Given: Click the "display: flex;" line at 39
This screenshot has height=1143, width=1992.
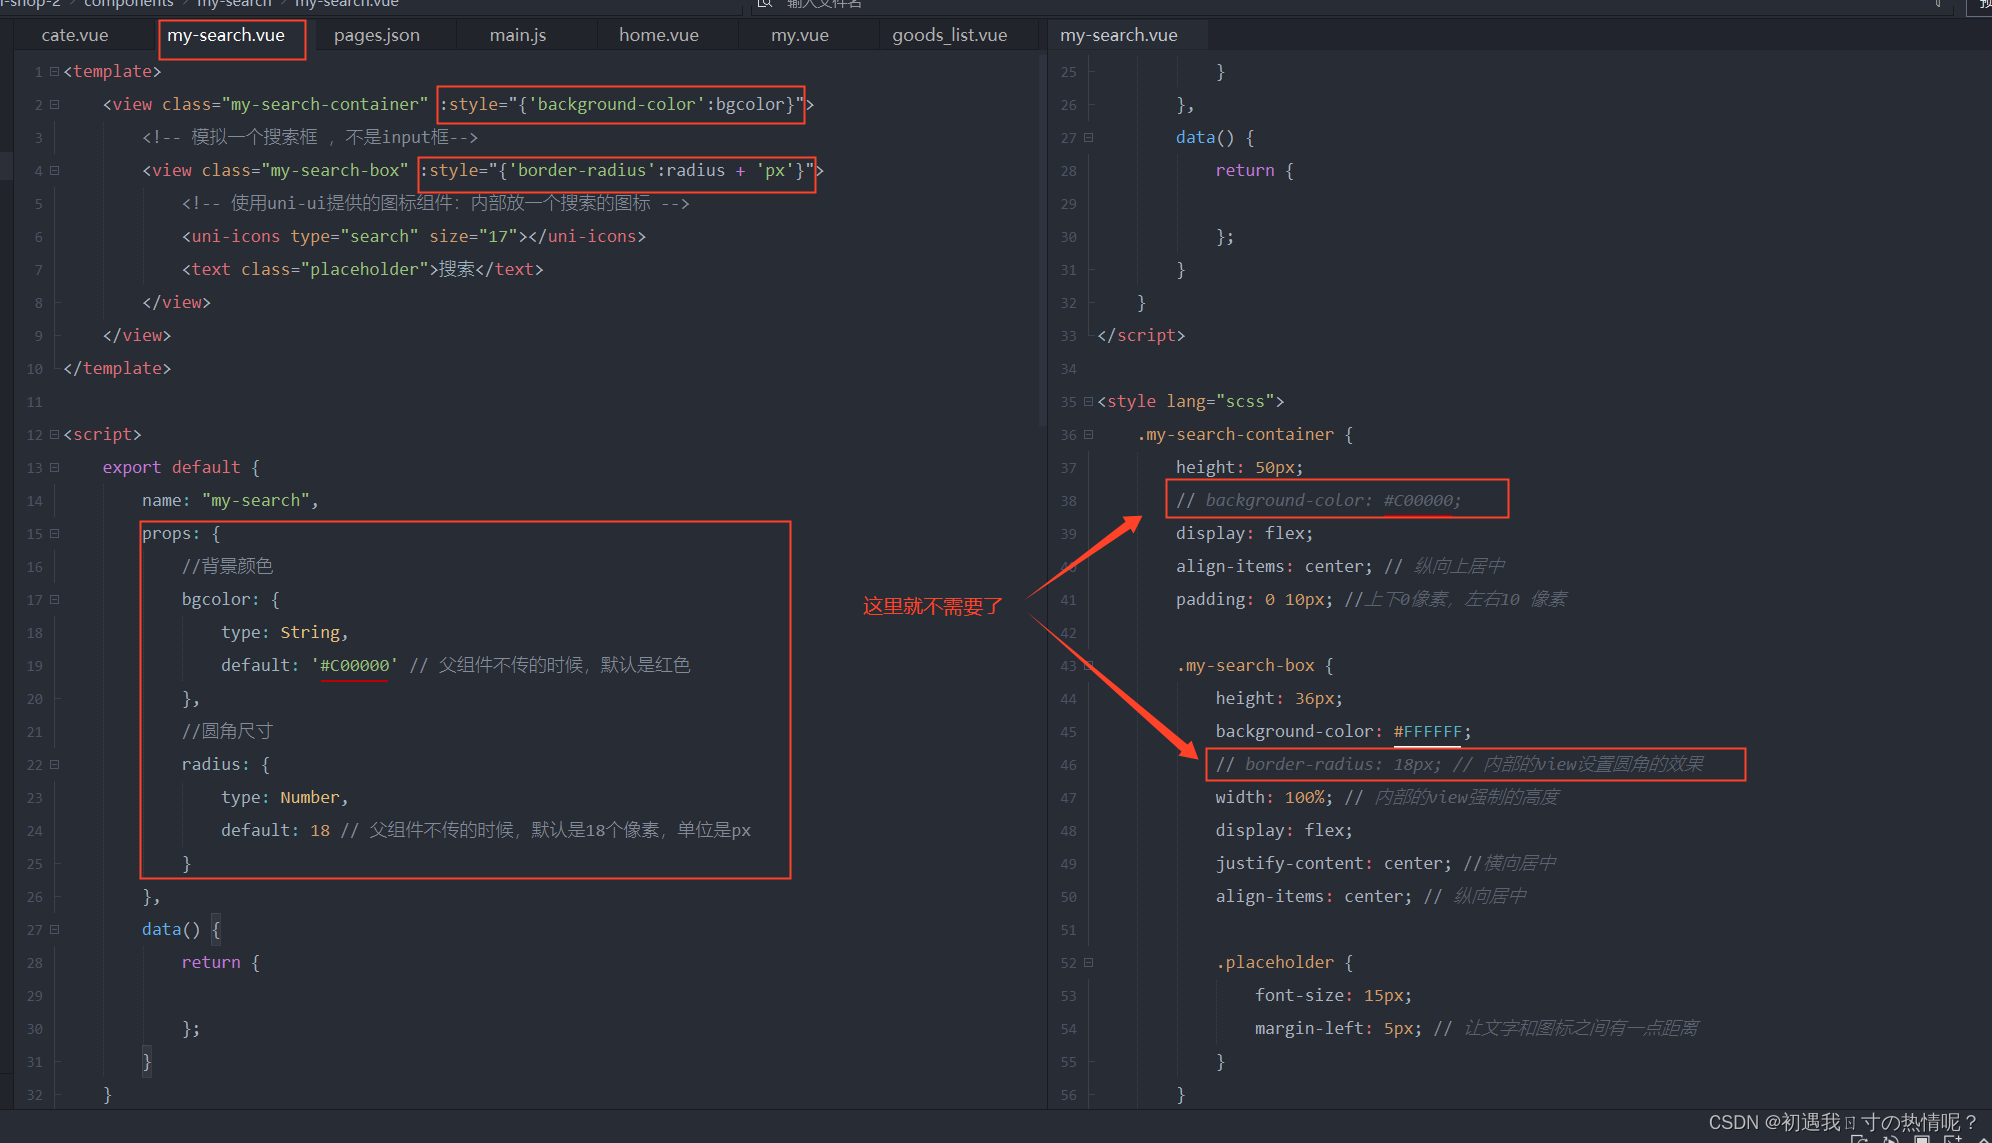Looking at the screenshot, I should [x=1244, y=533].
